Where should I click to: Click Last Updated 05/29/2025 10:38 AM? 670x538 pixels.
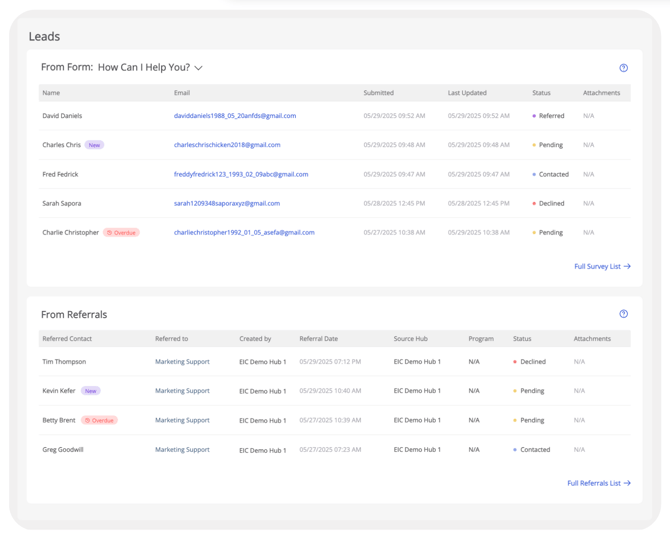(x=479, y=232)
